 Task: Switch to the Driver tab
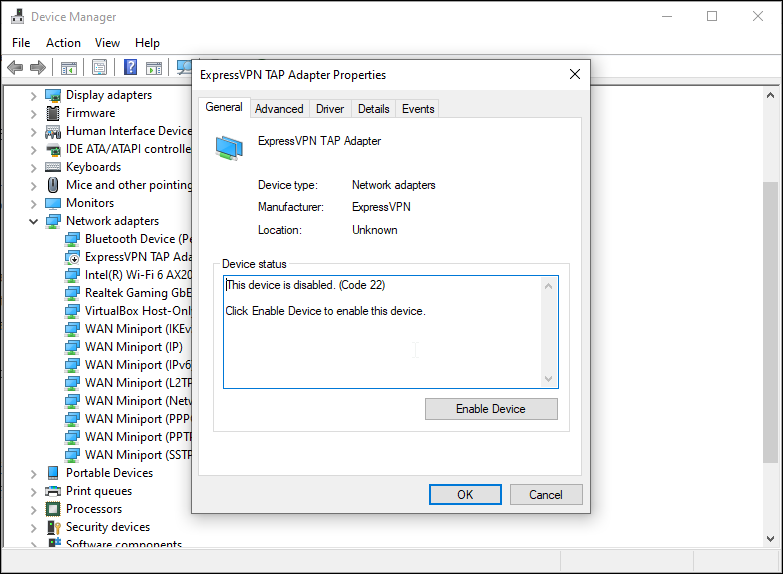(330, 109)
